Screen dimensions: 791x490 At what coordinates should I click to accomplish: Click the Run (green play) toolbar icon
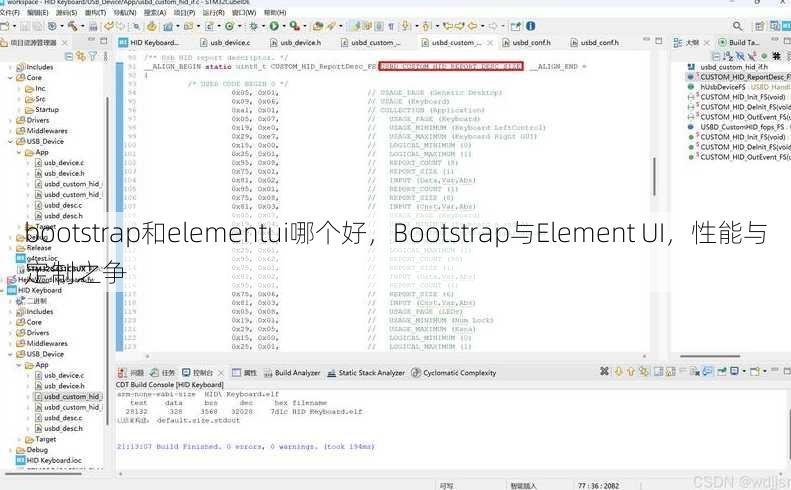[x=274, y=26]
